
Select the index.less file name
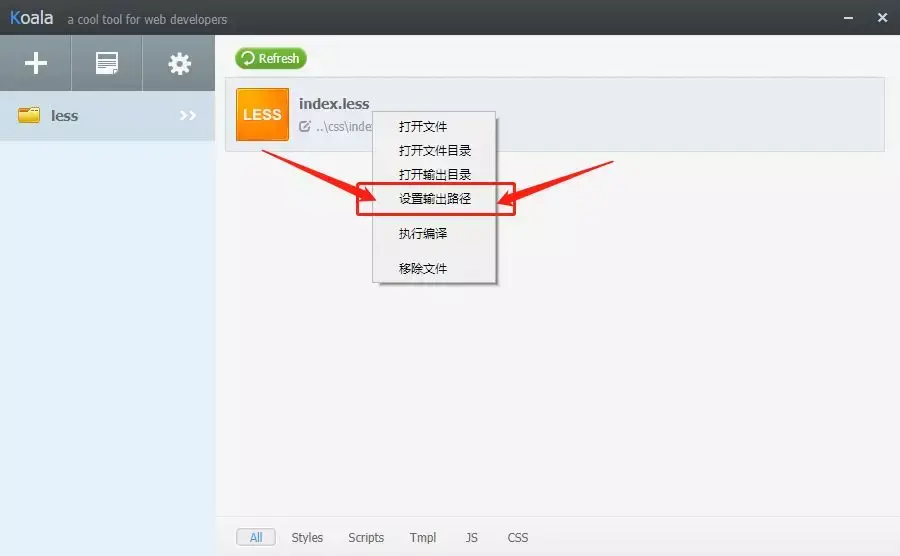pyautogui.click(x=334, y=104)
